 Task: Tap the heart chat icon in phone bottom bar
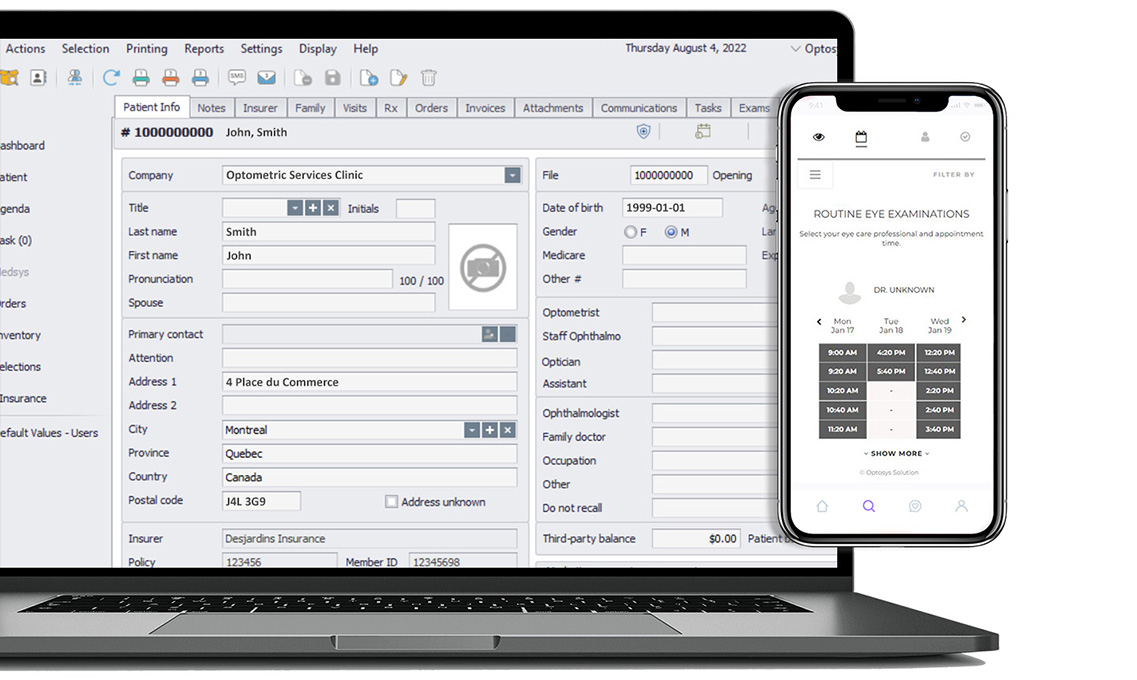915,506
